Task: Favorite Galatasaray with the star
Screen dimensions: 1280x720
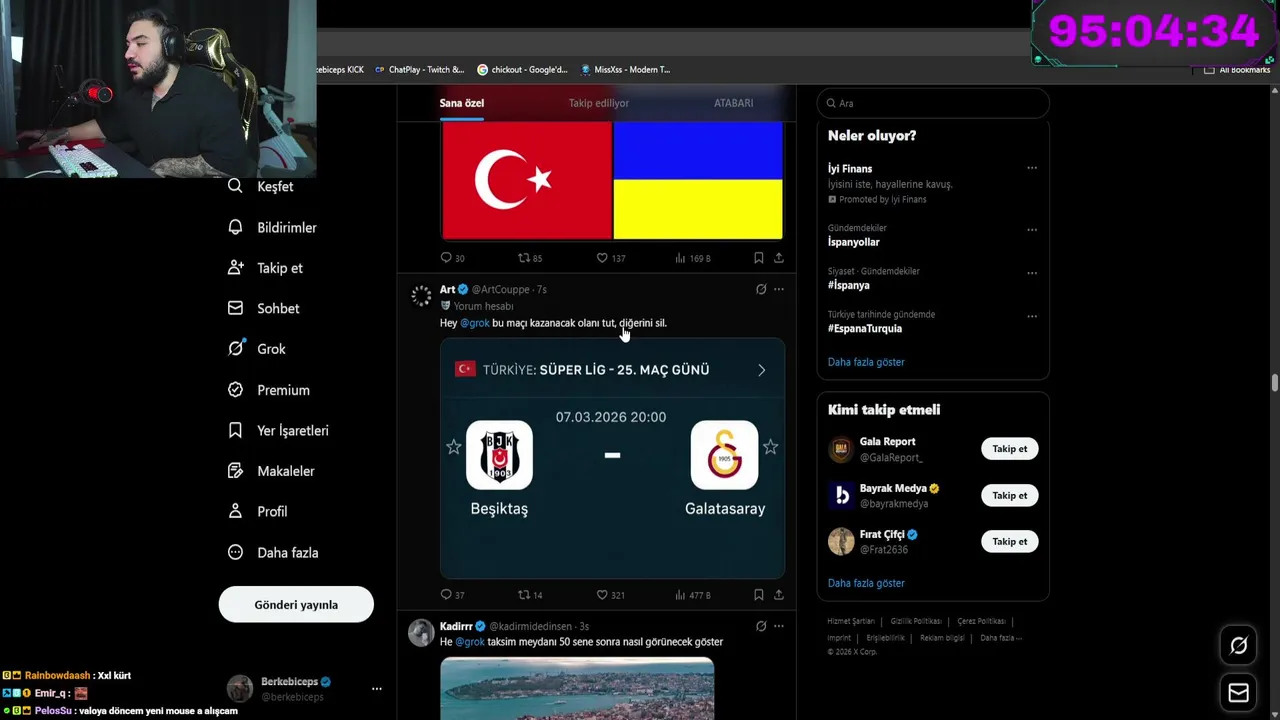Action: (x=770, y=447)
